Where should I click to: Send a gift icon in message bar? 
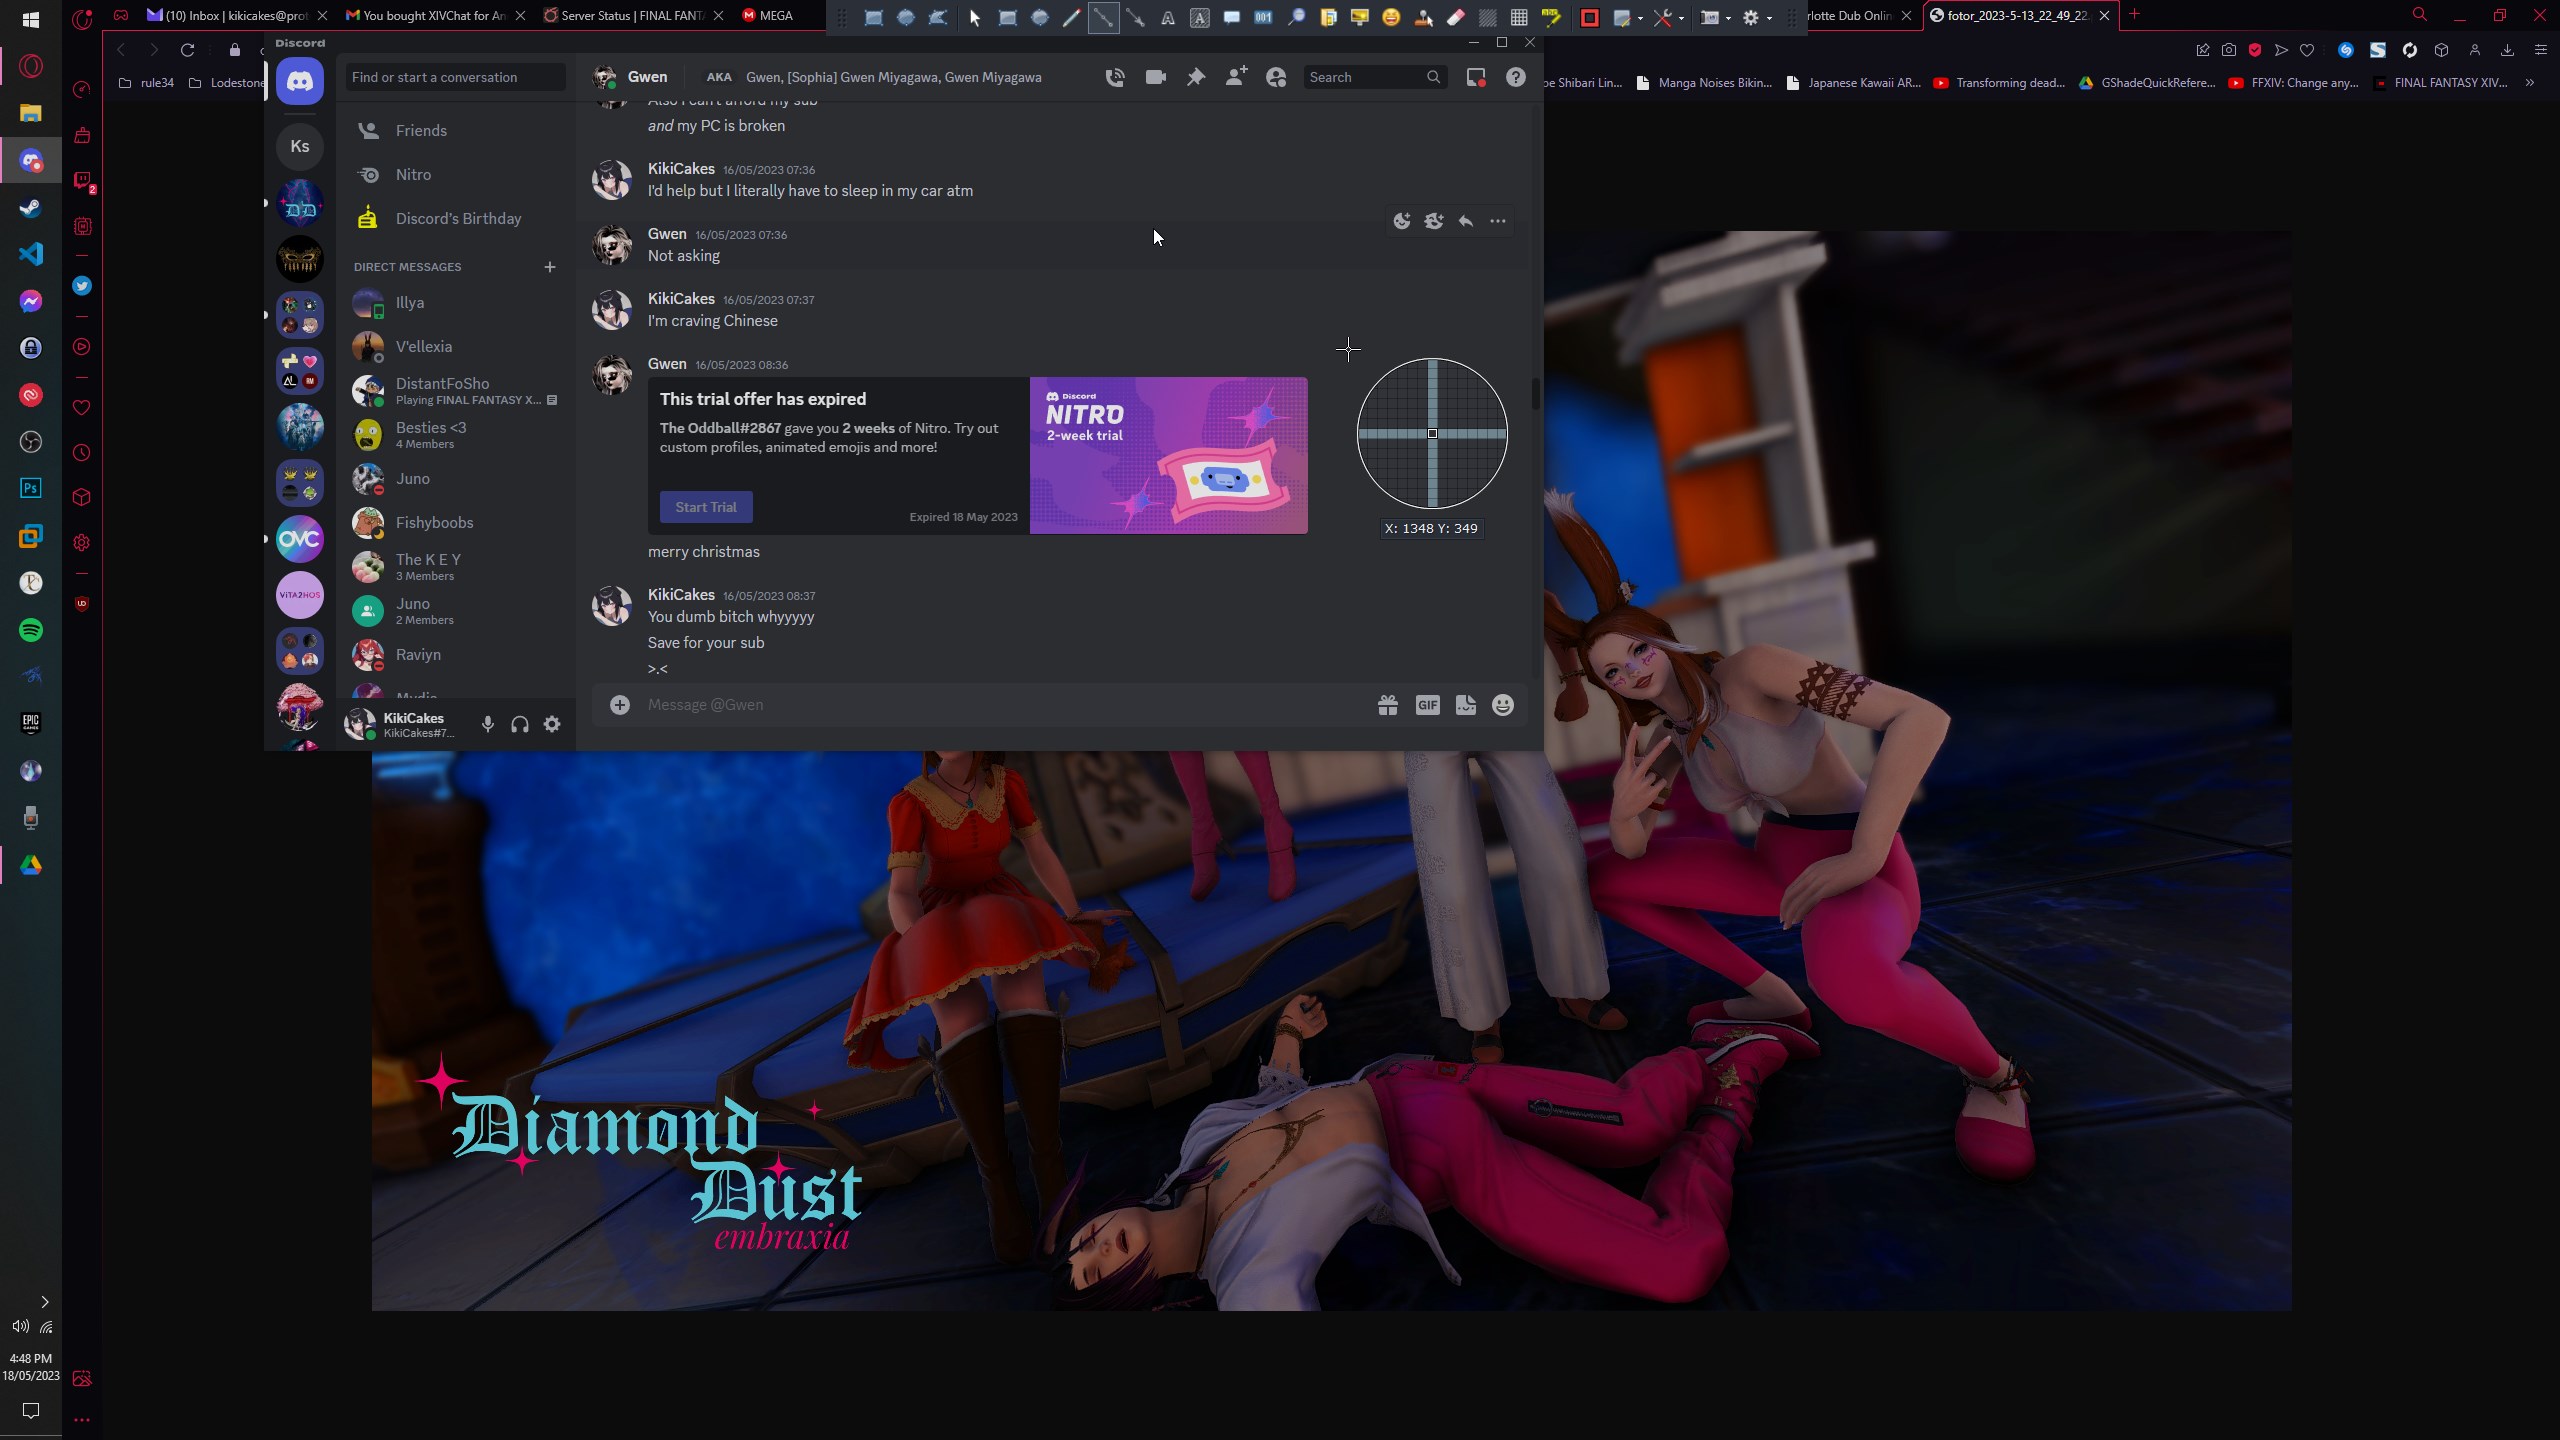[1388, 705]
